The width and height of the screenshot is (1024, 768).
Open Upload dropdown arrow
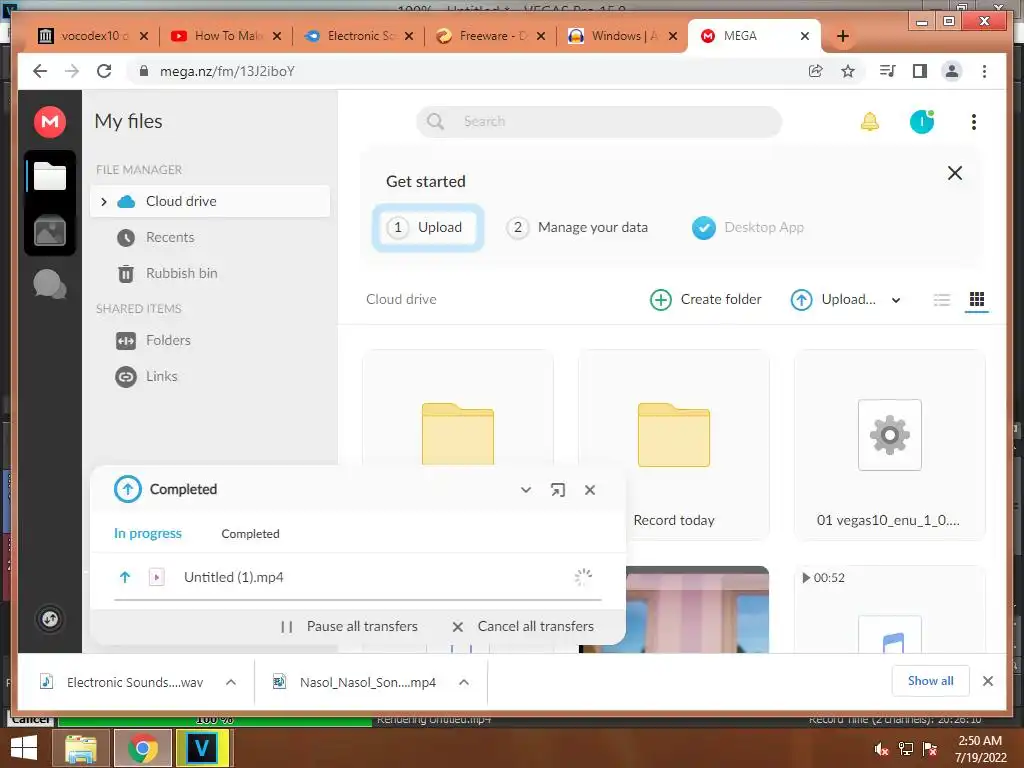[896, 300]
